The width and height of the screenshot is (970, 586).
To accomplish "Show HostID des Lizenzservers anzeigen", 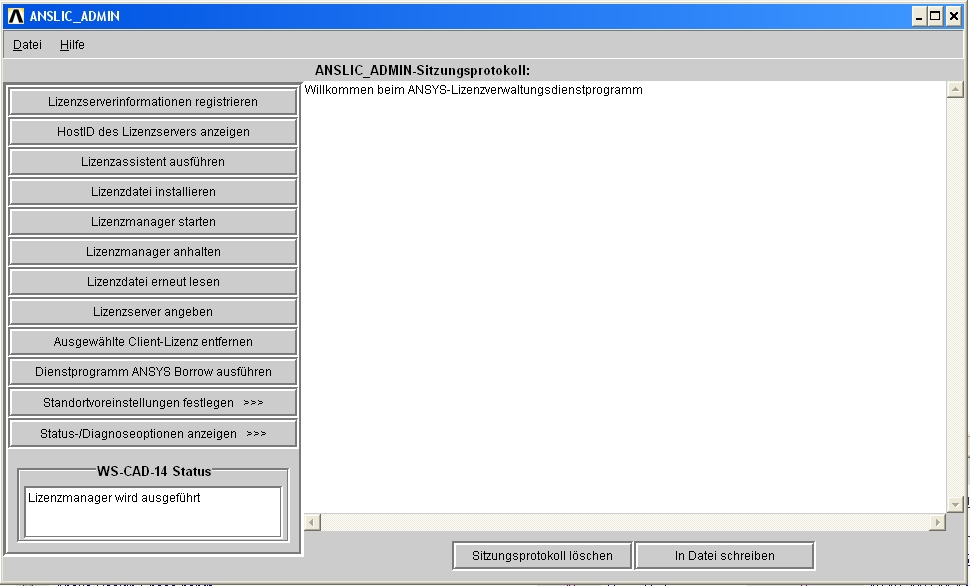I will [153, 132].
